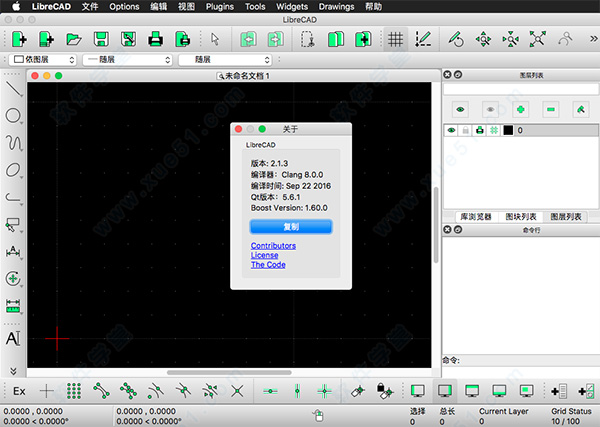Save the drawing with the floppy disk icon
This screenshot has width=600, height=427.
click(101, 39)
